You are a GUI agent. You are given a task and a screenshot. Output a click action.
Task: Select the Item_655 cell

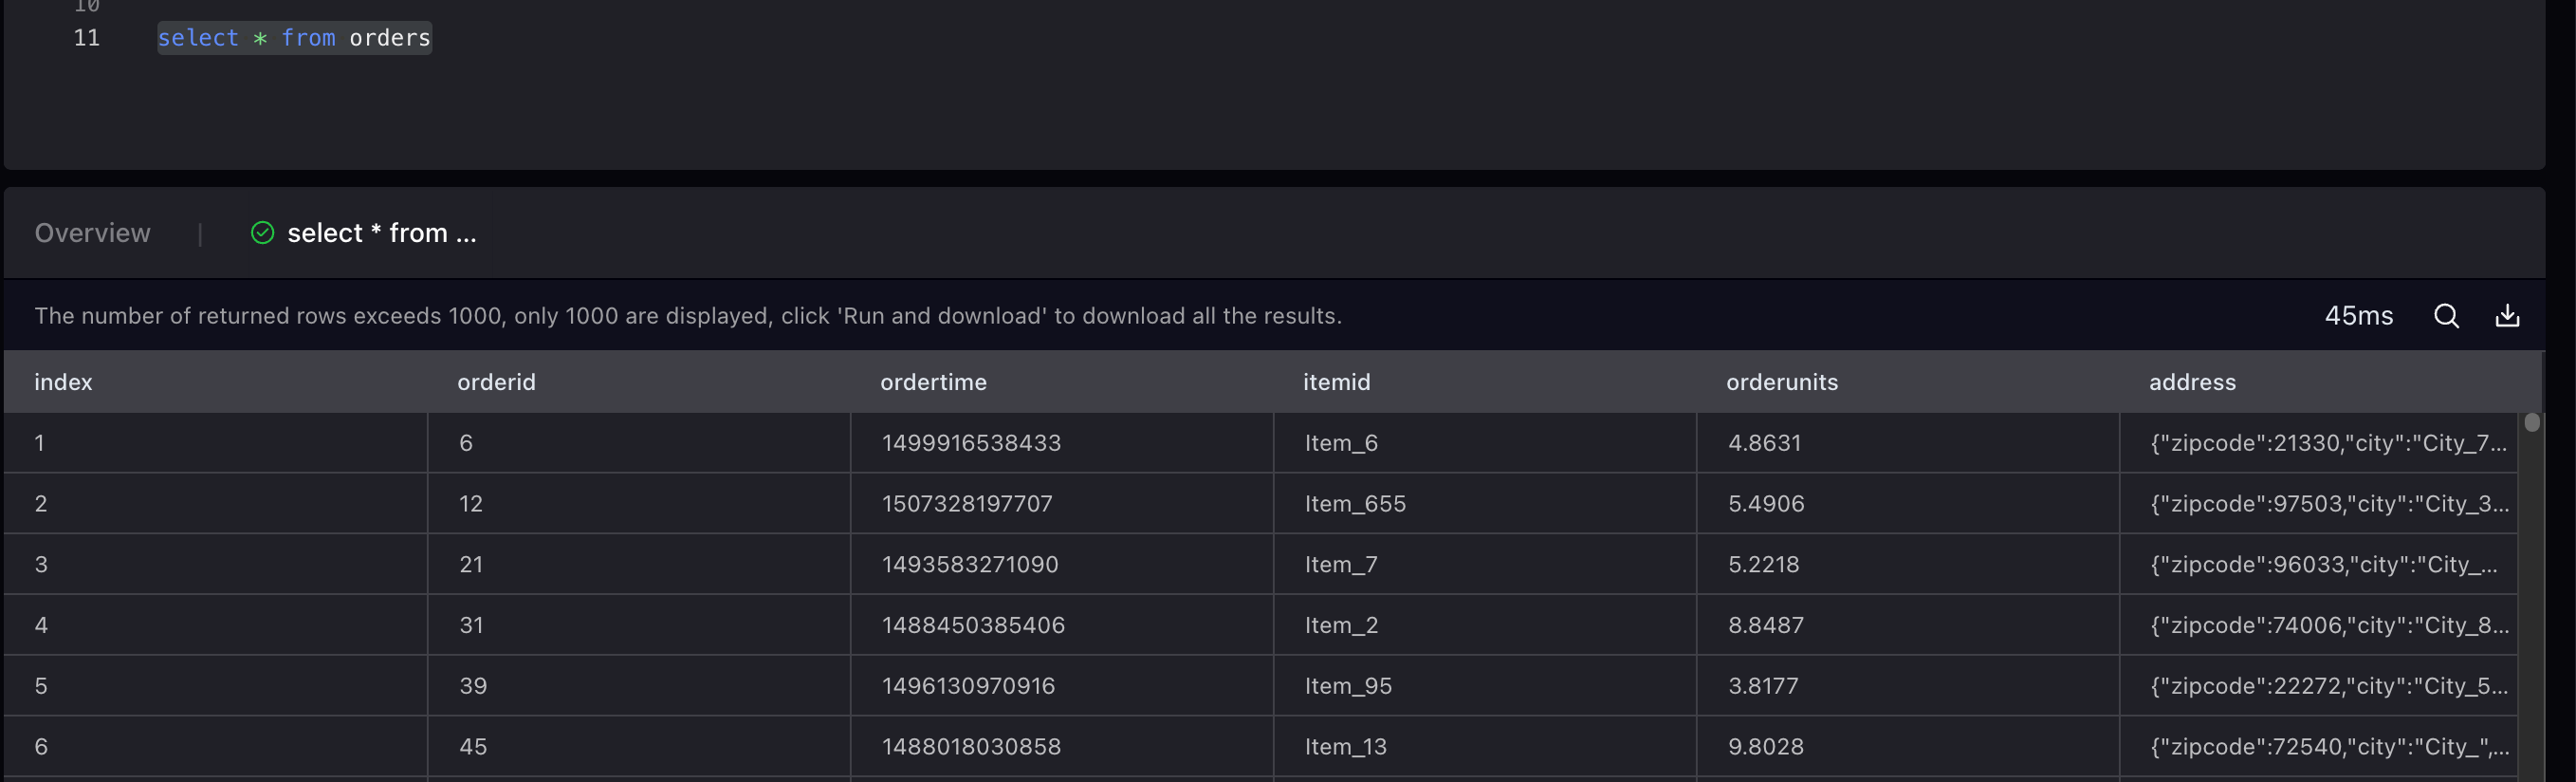(x=1355, y=504)
